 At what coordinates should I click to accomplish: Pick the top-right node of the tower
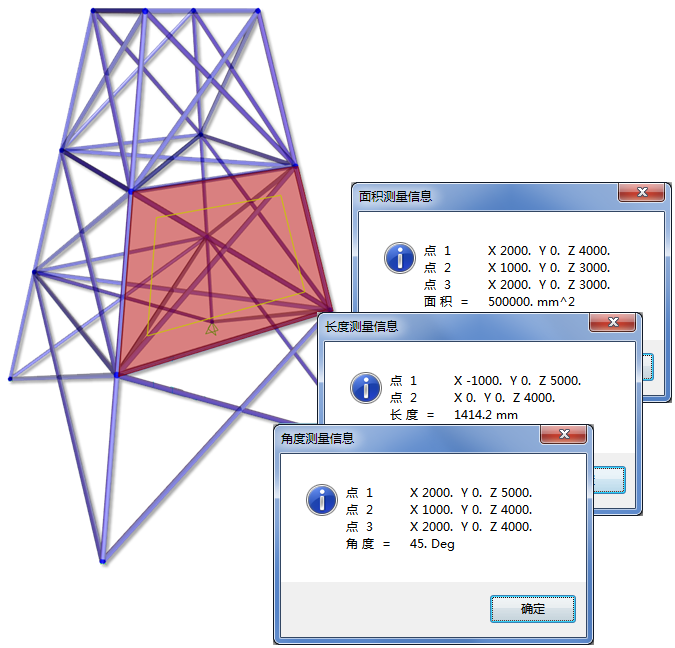[x=259, y=12]
